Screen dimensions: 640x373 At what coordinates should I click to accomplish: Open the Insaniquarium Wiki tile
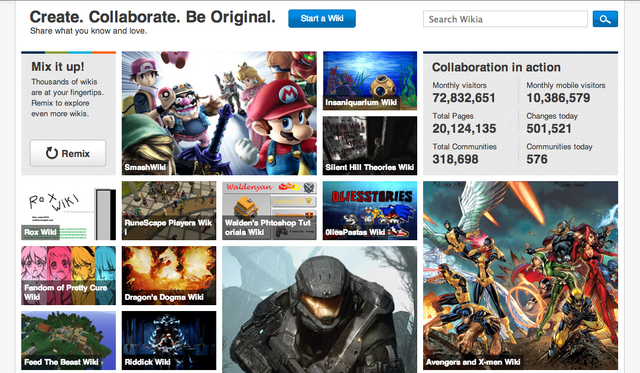click(370, 80)
